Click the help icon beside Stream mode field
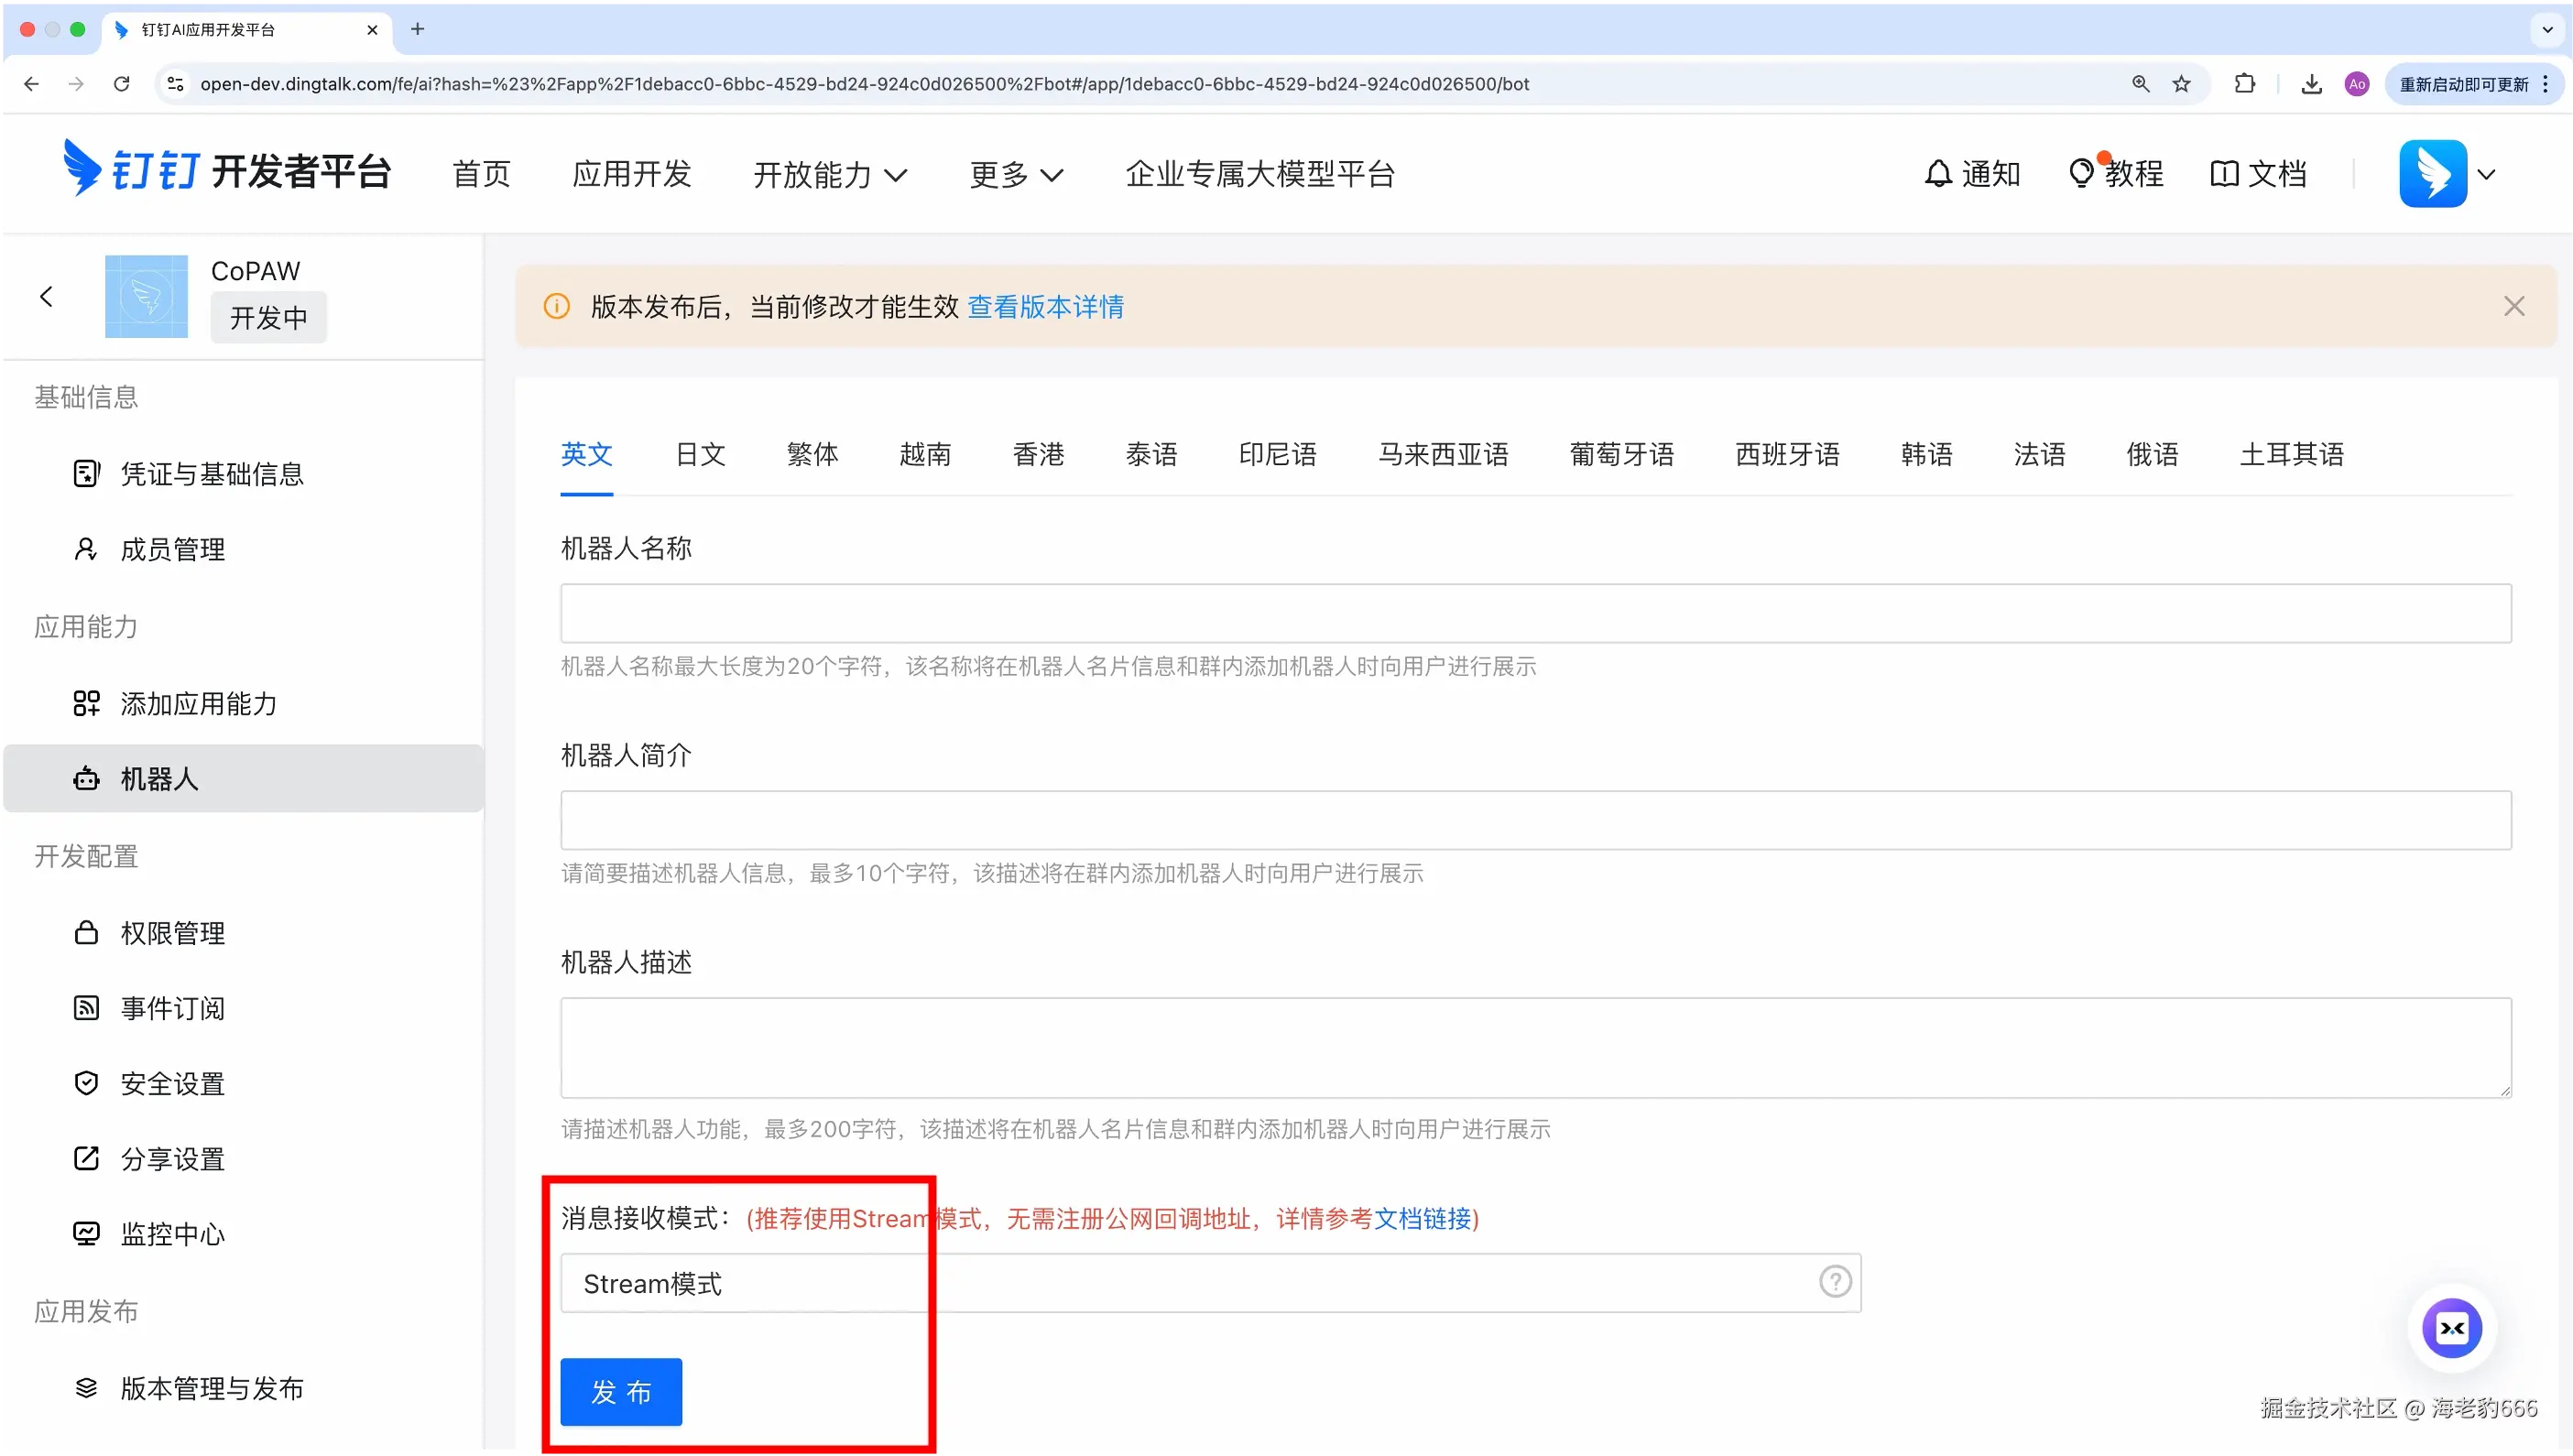Image resolution: width=2573 pixels, height=1456 pixels. pyautogui.click(x=1835, y=1281)
